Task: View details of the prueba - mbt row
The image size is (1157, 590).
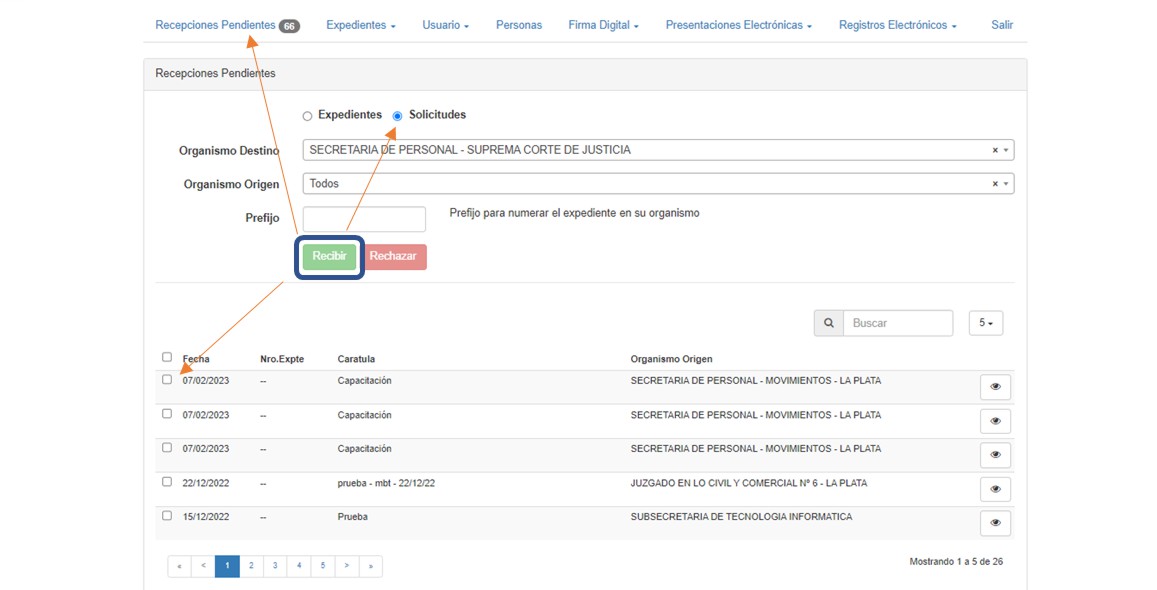Action: [x=995, y=489]
